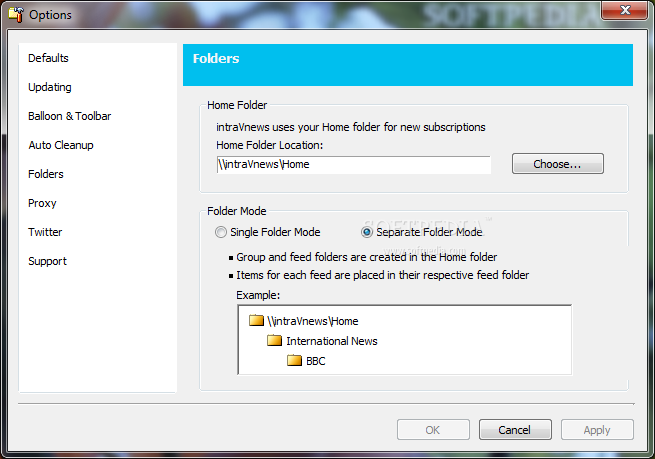Click the Choose... button
This screenshot has width=655, height=459.
(x=558, y=164)
